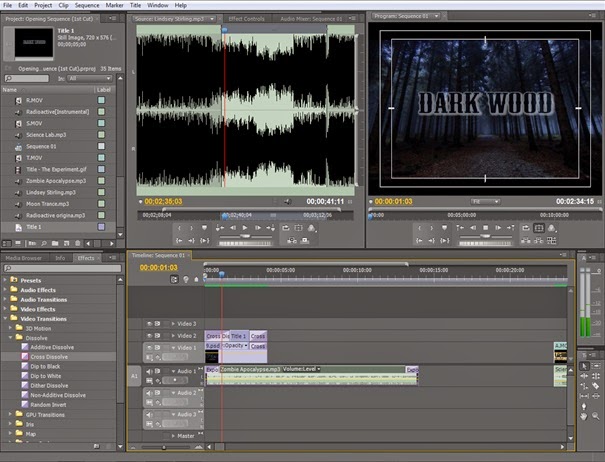
Task: Stop playback in the Program monitor
Action: 486,228
